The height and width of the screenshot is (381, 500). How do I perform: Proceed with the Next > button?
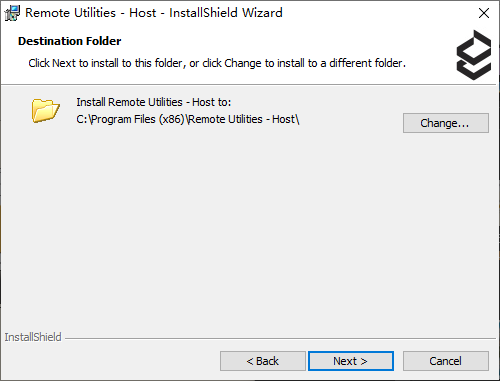pos(351,361)
